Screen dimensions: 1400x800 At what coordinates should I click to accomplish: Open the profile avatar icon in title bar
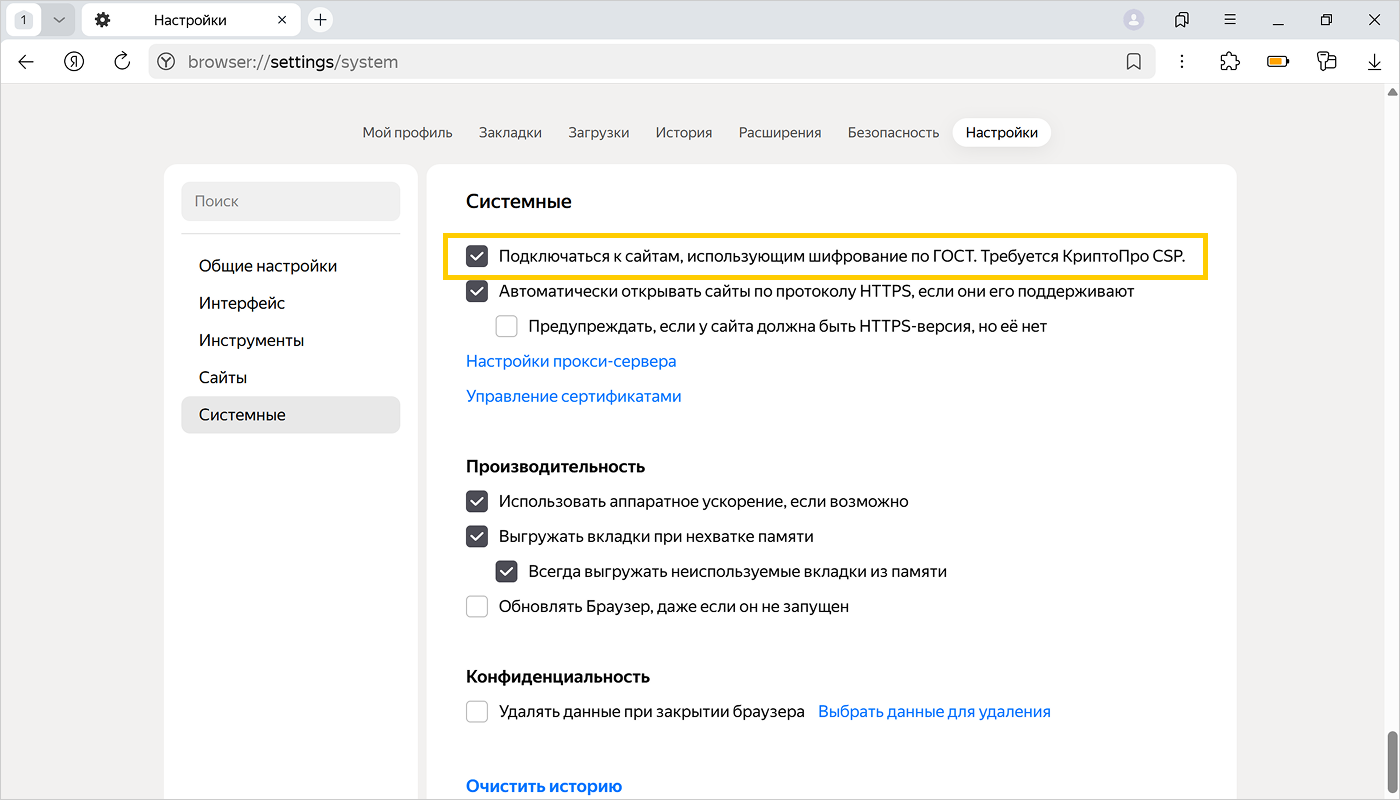coord(1133,20)
